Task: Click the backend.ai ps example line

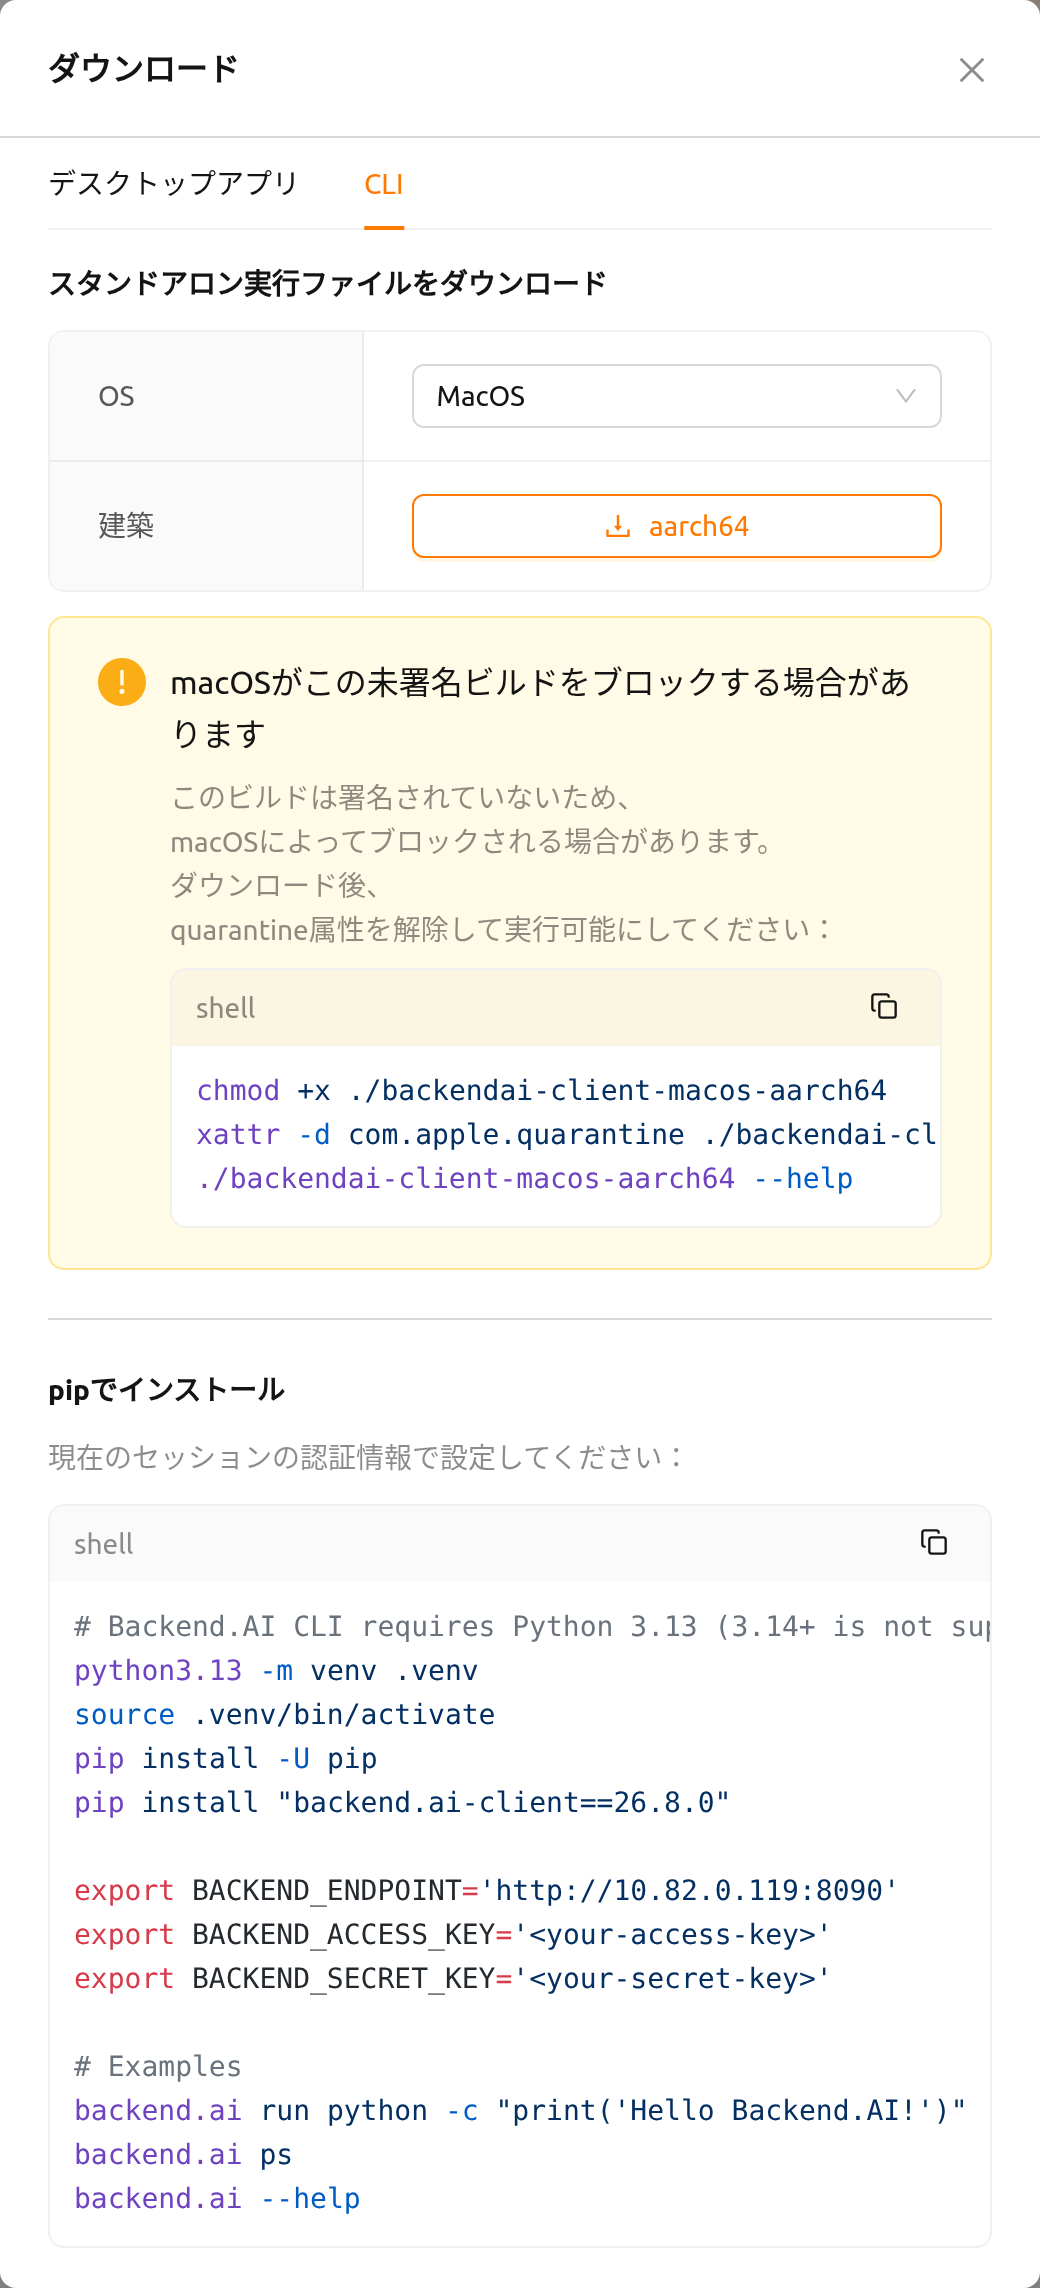Action: pos(183,2154)
